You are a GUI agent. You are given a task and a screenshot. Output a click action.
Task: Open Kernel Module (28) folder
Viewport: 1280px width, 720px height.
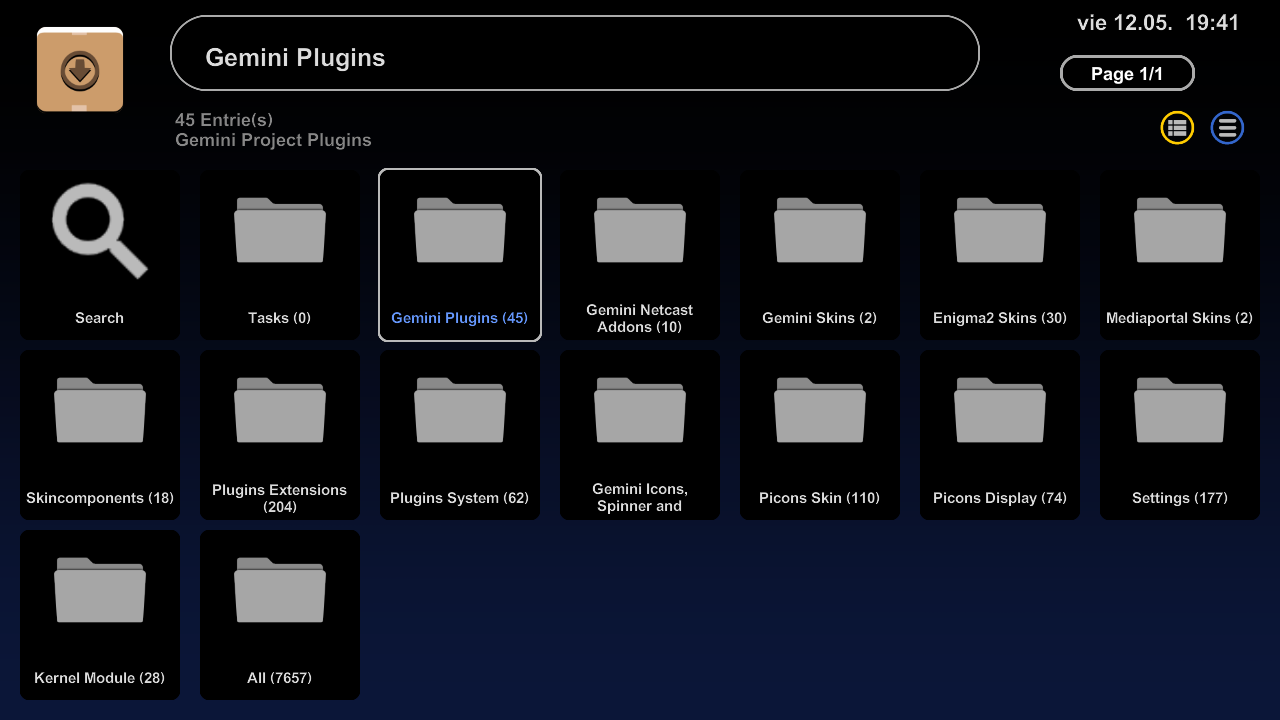(x=100, y=615)
